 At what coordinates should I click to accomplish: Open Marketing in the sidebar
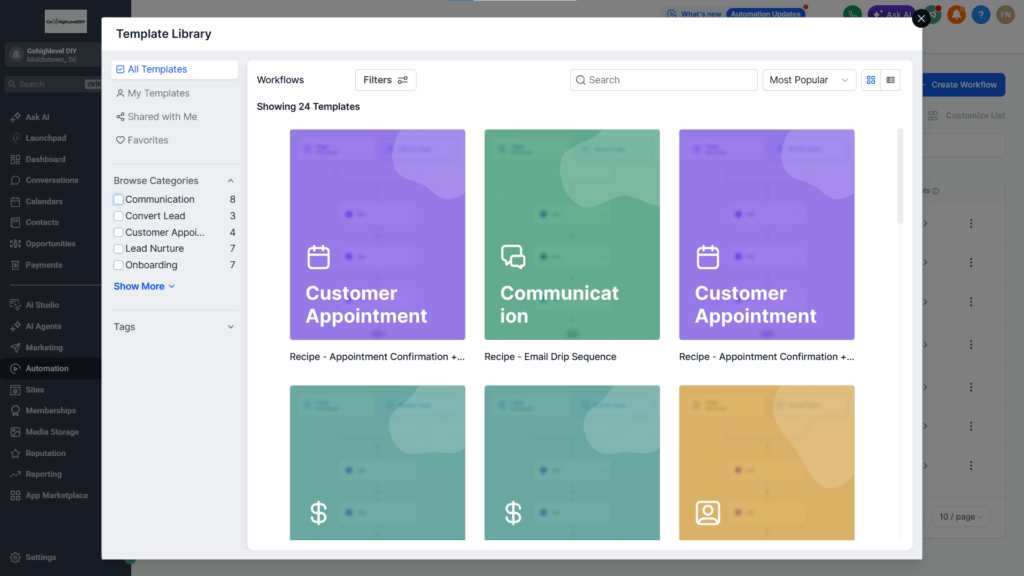pyautogui.click(x=44, y=347)
